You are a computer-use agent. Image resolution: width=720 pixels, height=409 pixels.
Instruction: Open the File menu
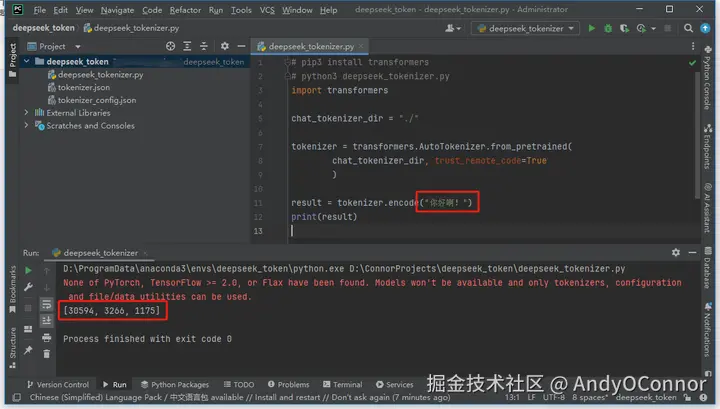pos(40,10)
